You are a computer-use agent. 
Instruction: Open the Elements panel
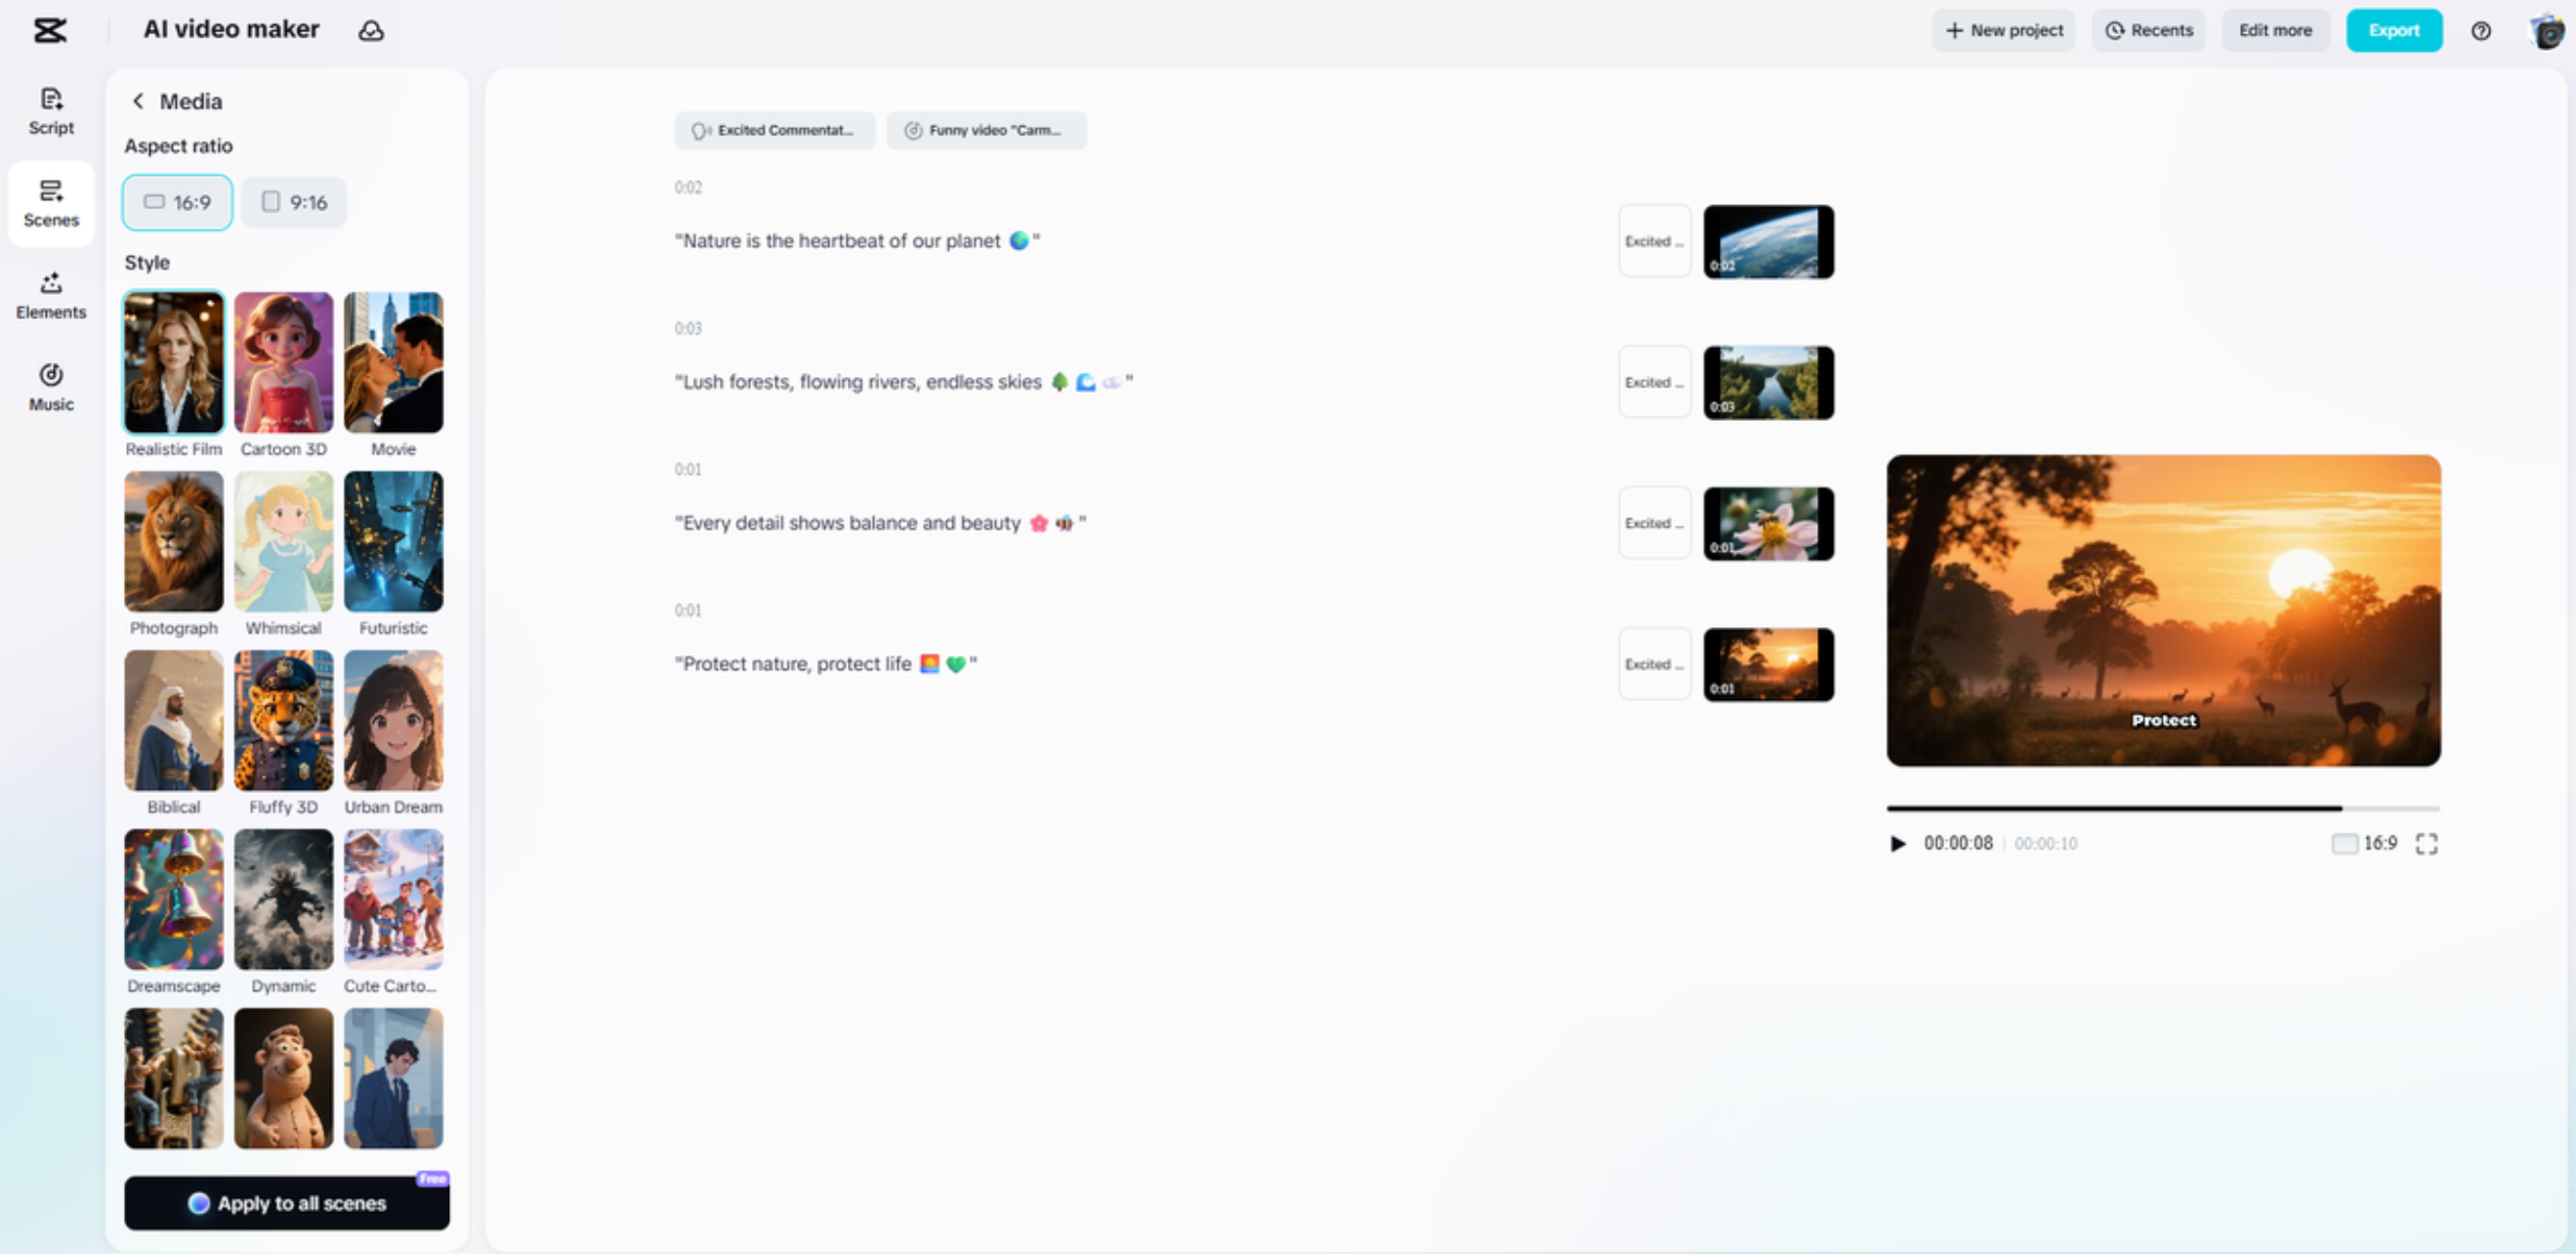[51, 295]
